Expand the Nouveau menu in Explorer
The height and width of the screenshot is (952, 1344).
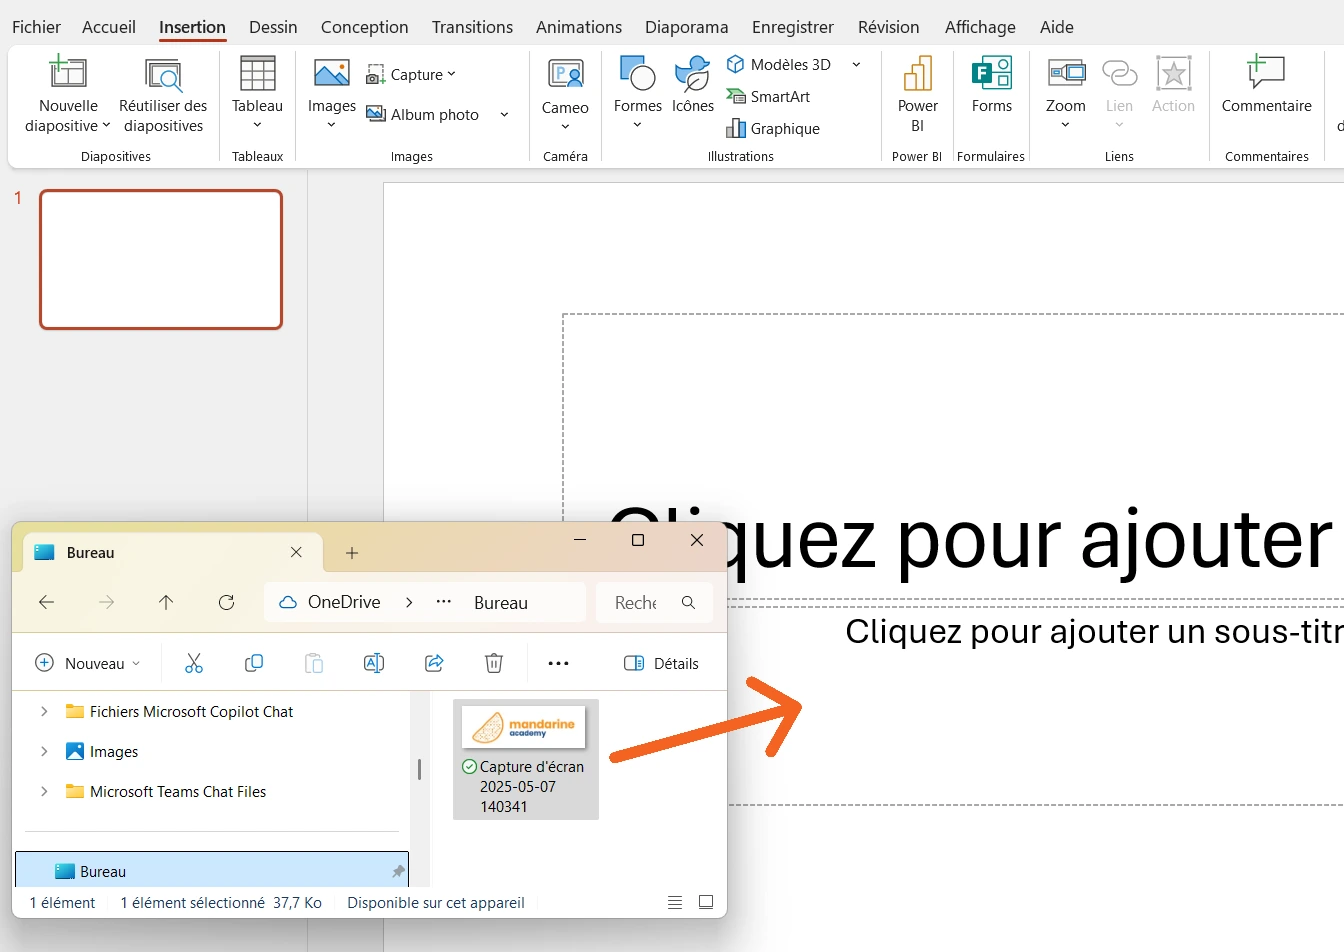[x=88, y=663]
